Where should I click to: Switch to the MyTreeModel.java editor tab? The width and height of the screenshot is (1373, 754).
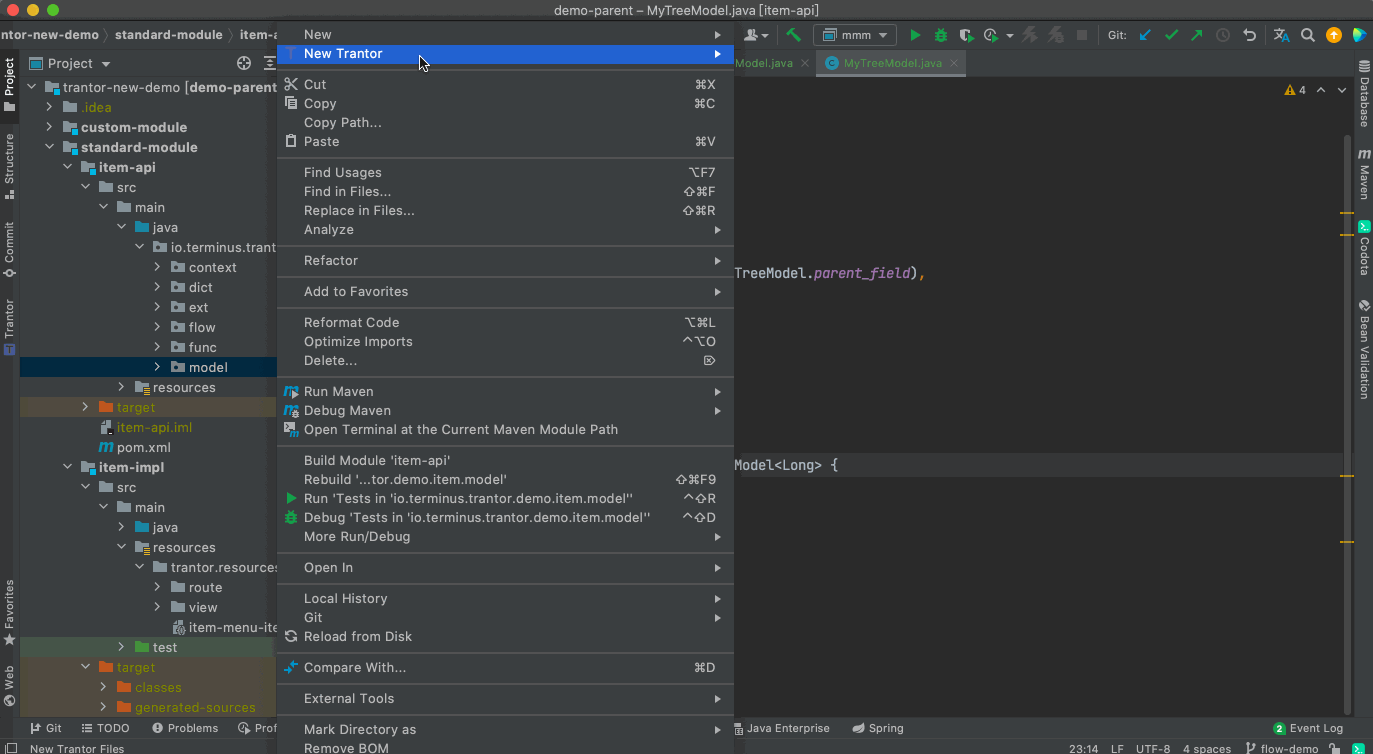coord(892,63)
